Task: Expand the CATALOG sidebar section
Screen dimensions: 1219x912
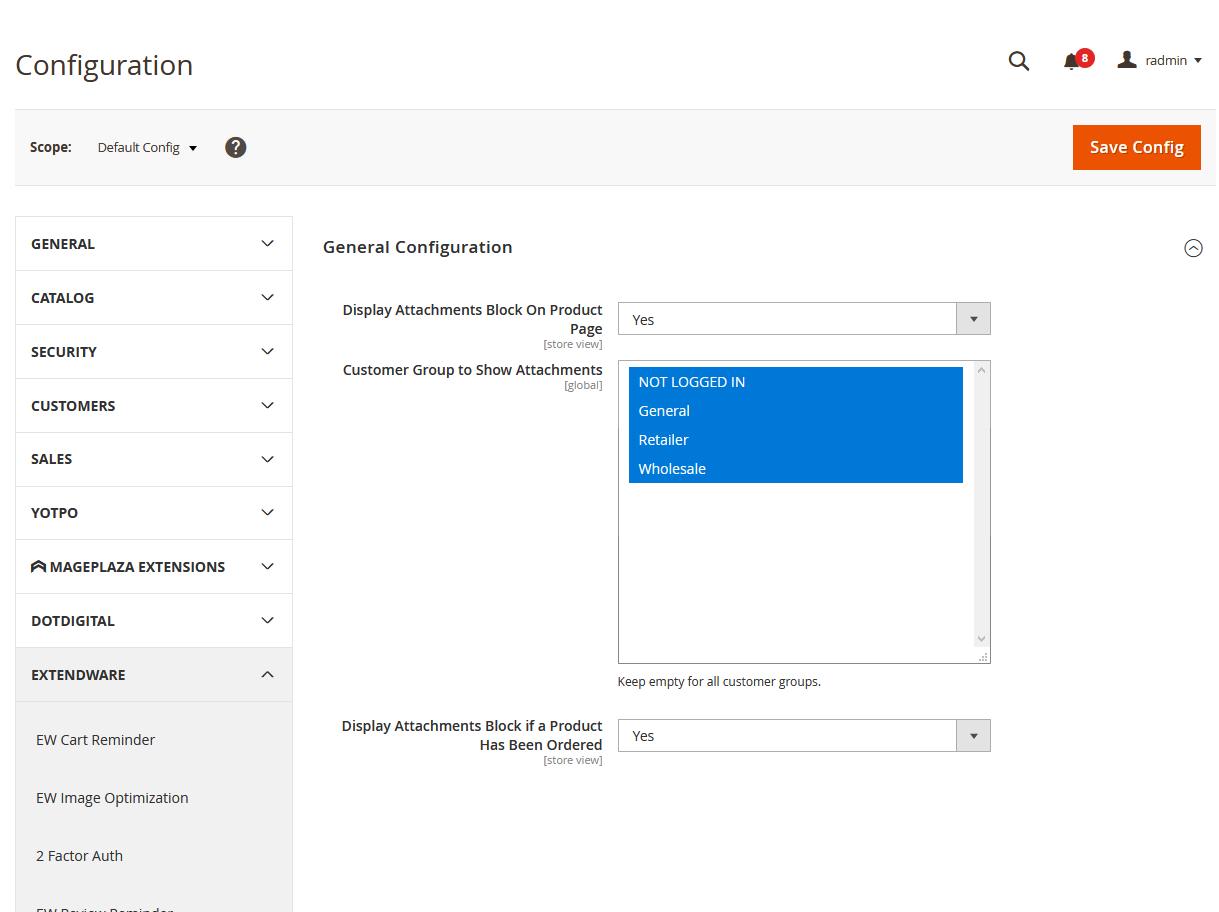Action: click(154, 298)
